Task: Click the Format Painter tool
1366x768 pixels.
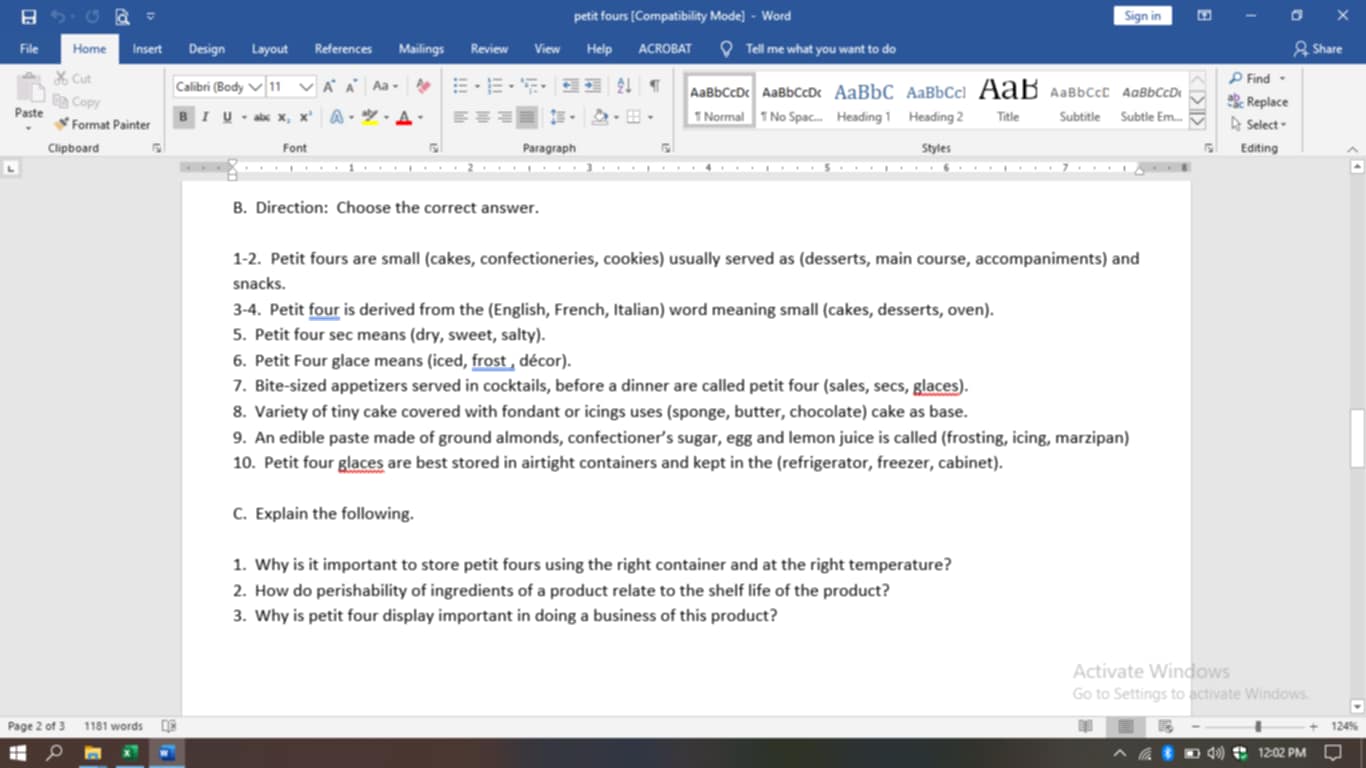Action: [x=102, y=125]
